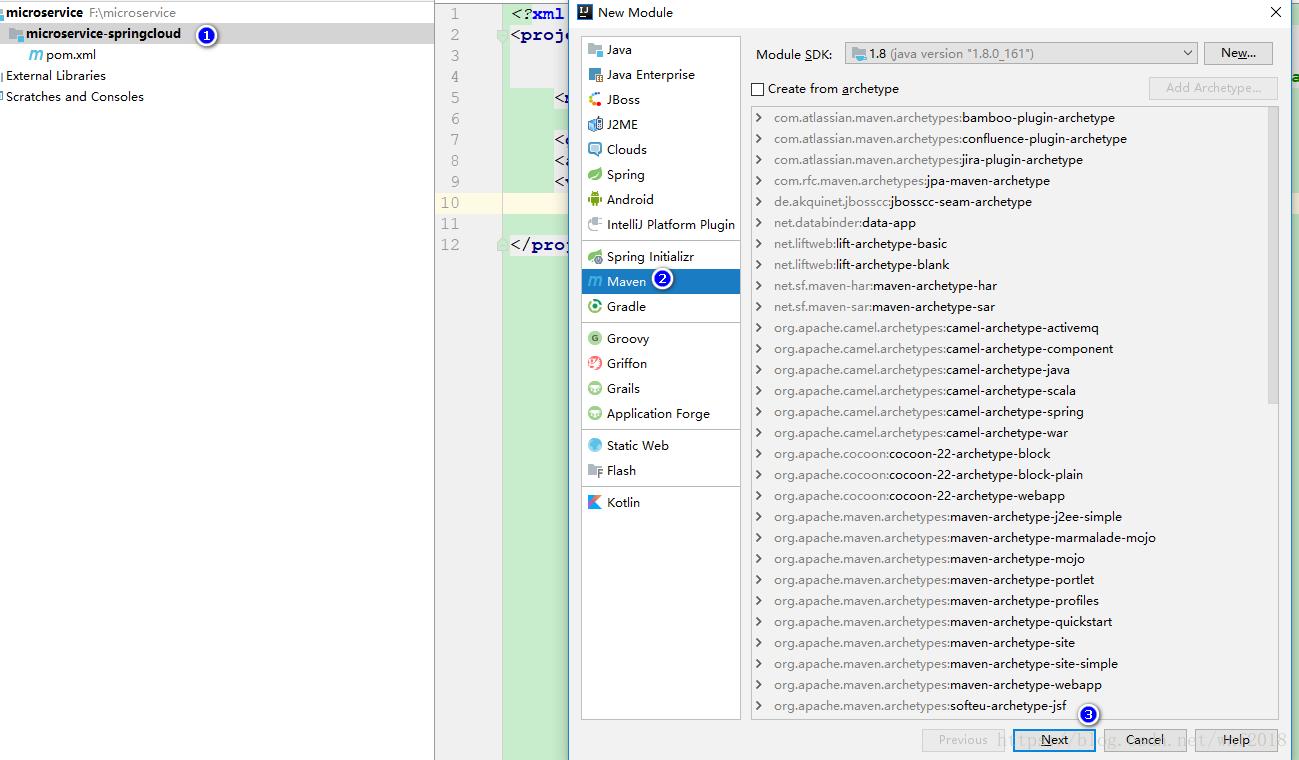The height and width of the screenshot is (760, 1299).
Task: Click the Next button
Action: click(x=1053, y=740)
